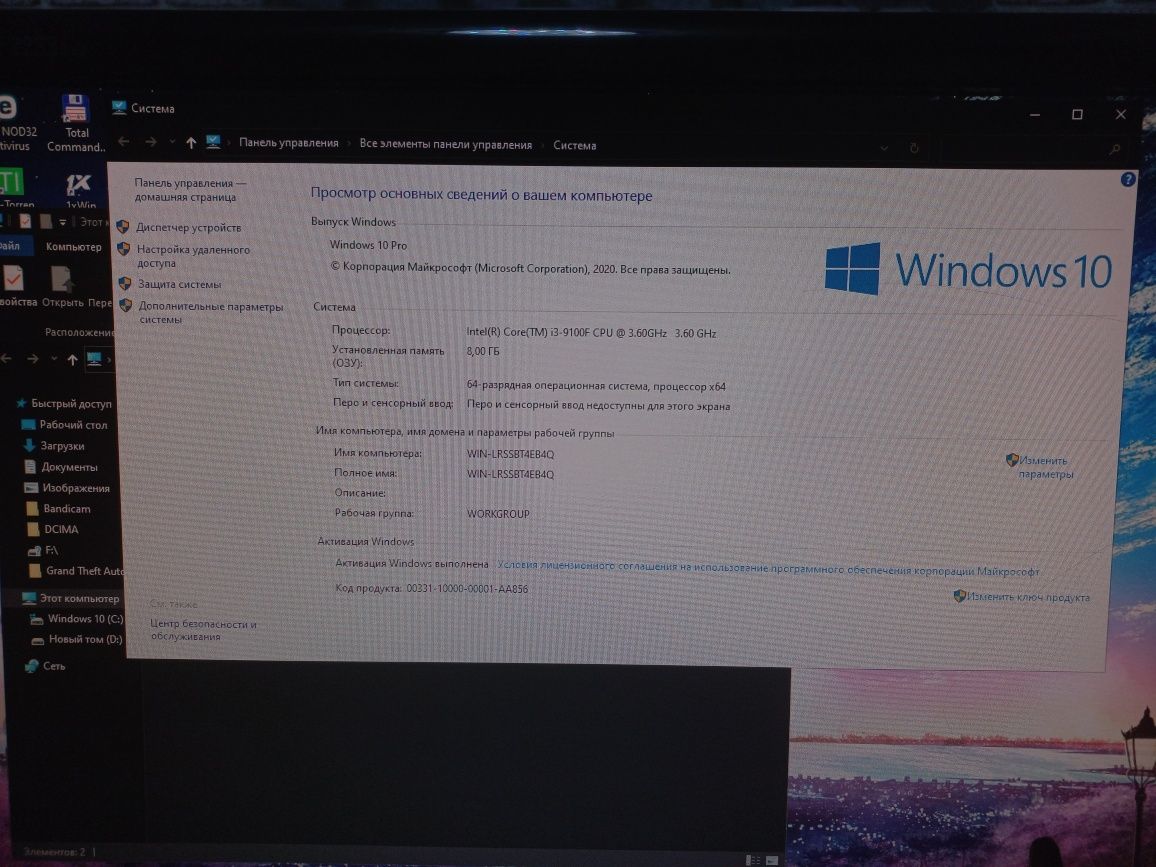Image resolution: width=1156 pixels, height=867 pixels.
Task: Select Windows 10 (C:) drive in tree
Action: 85,619
